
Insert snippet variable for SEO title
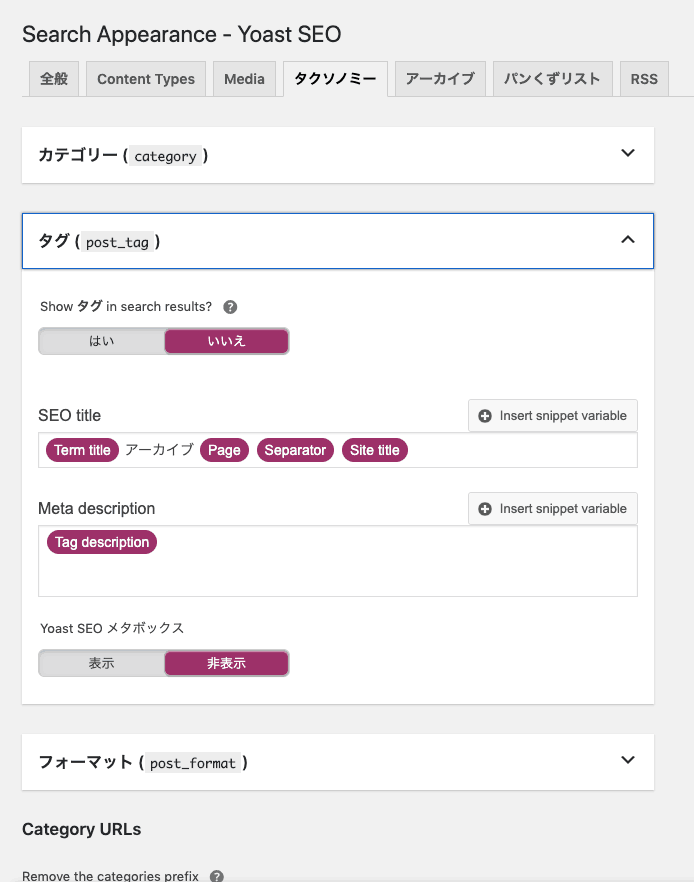[552, 415]
